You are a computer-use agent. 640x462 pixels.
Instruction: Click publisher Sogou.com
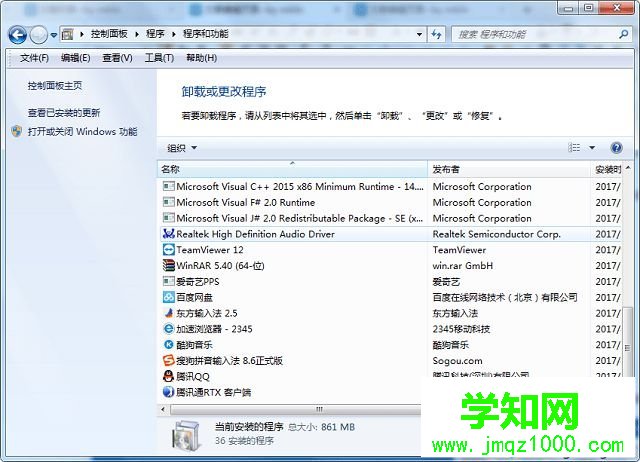[x=458, y=361]
